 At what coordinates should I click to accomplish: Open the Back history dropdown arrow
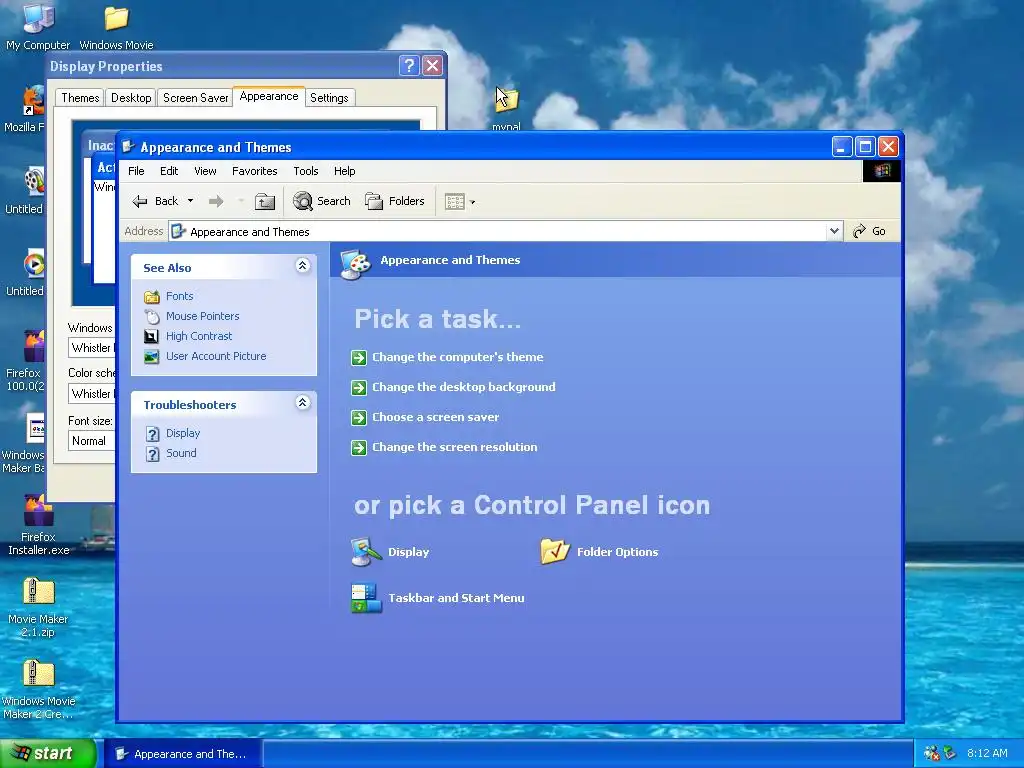pyautogui.click(x=190, y=201)
